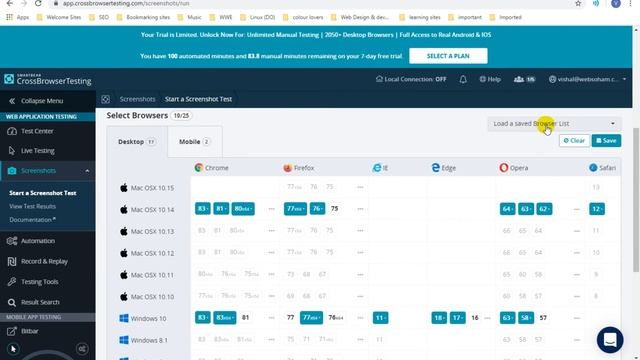
Task: Click the IE browser column icon
Action: click(x=377, y=168)
